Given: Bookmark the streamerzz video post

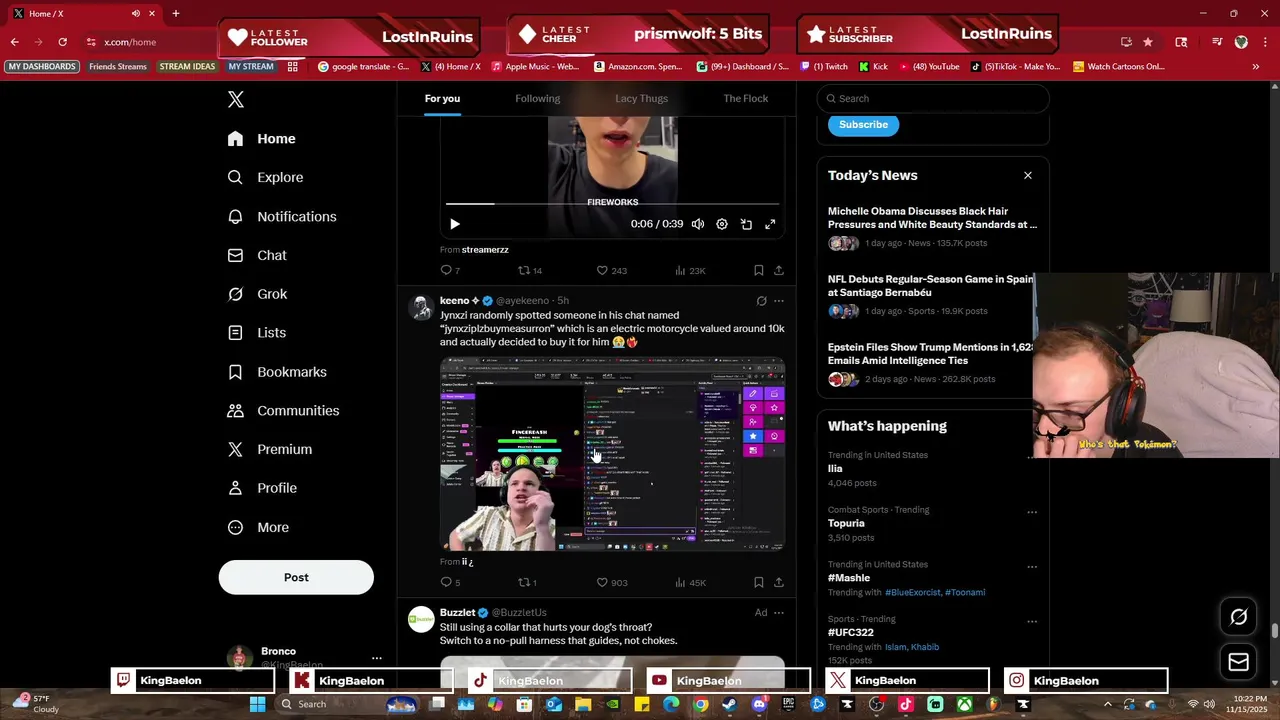Looking at the screenshot, I should [758, 270].
